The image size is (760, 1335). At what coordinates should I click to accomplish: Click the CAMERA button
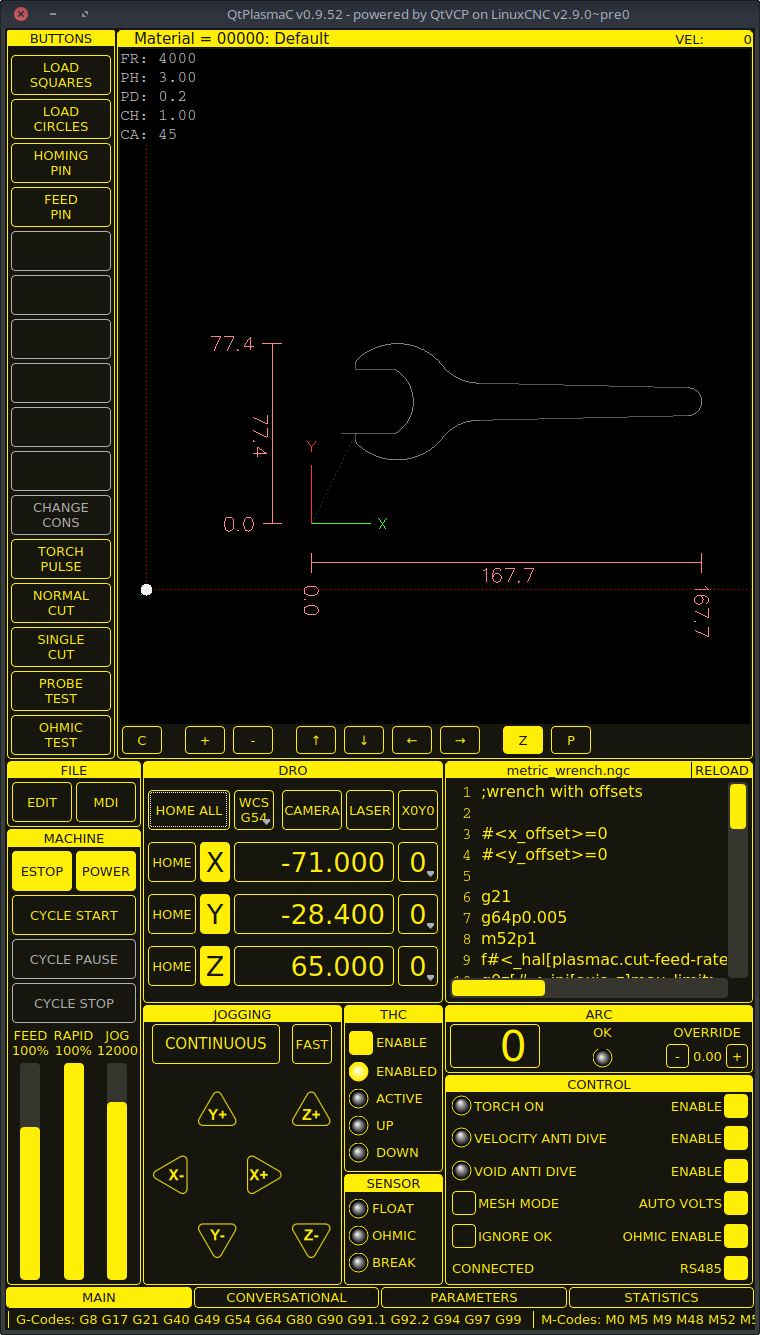click(312, 810)
